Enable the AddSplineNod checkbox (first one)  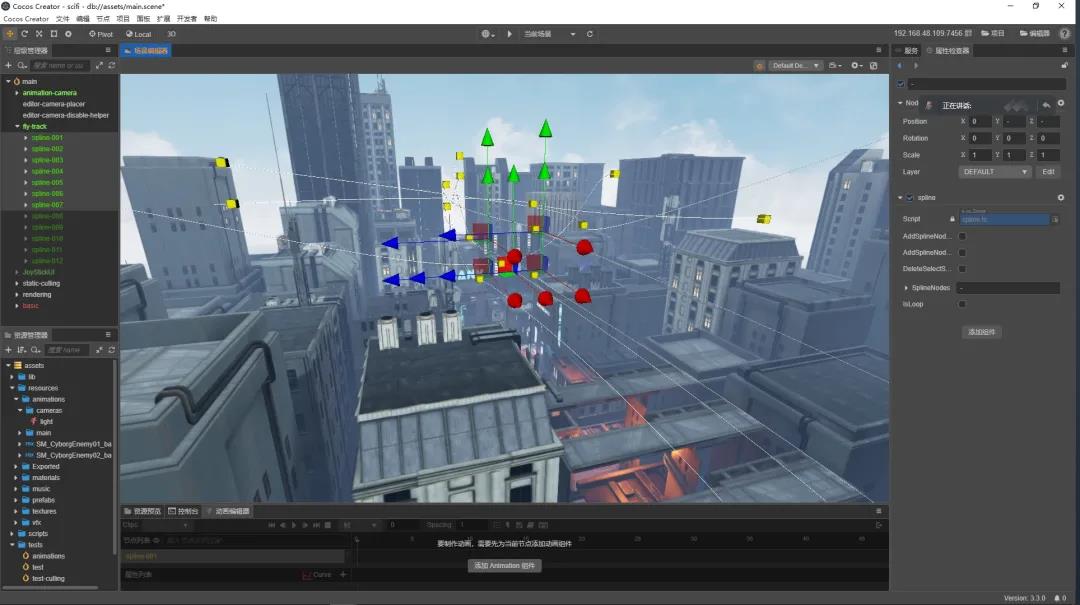[x=962, y=237]
